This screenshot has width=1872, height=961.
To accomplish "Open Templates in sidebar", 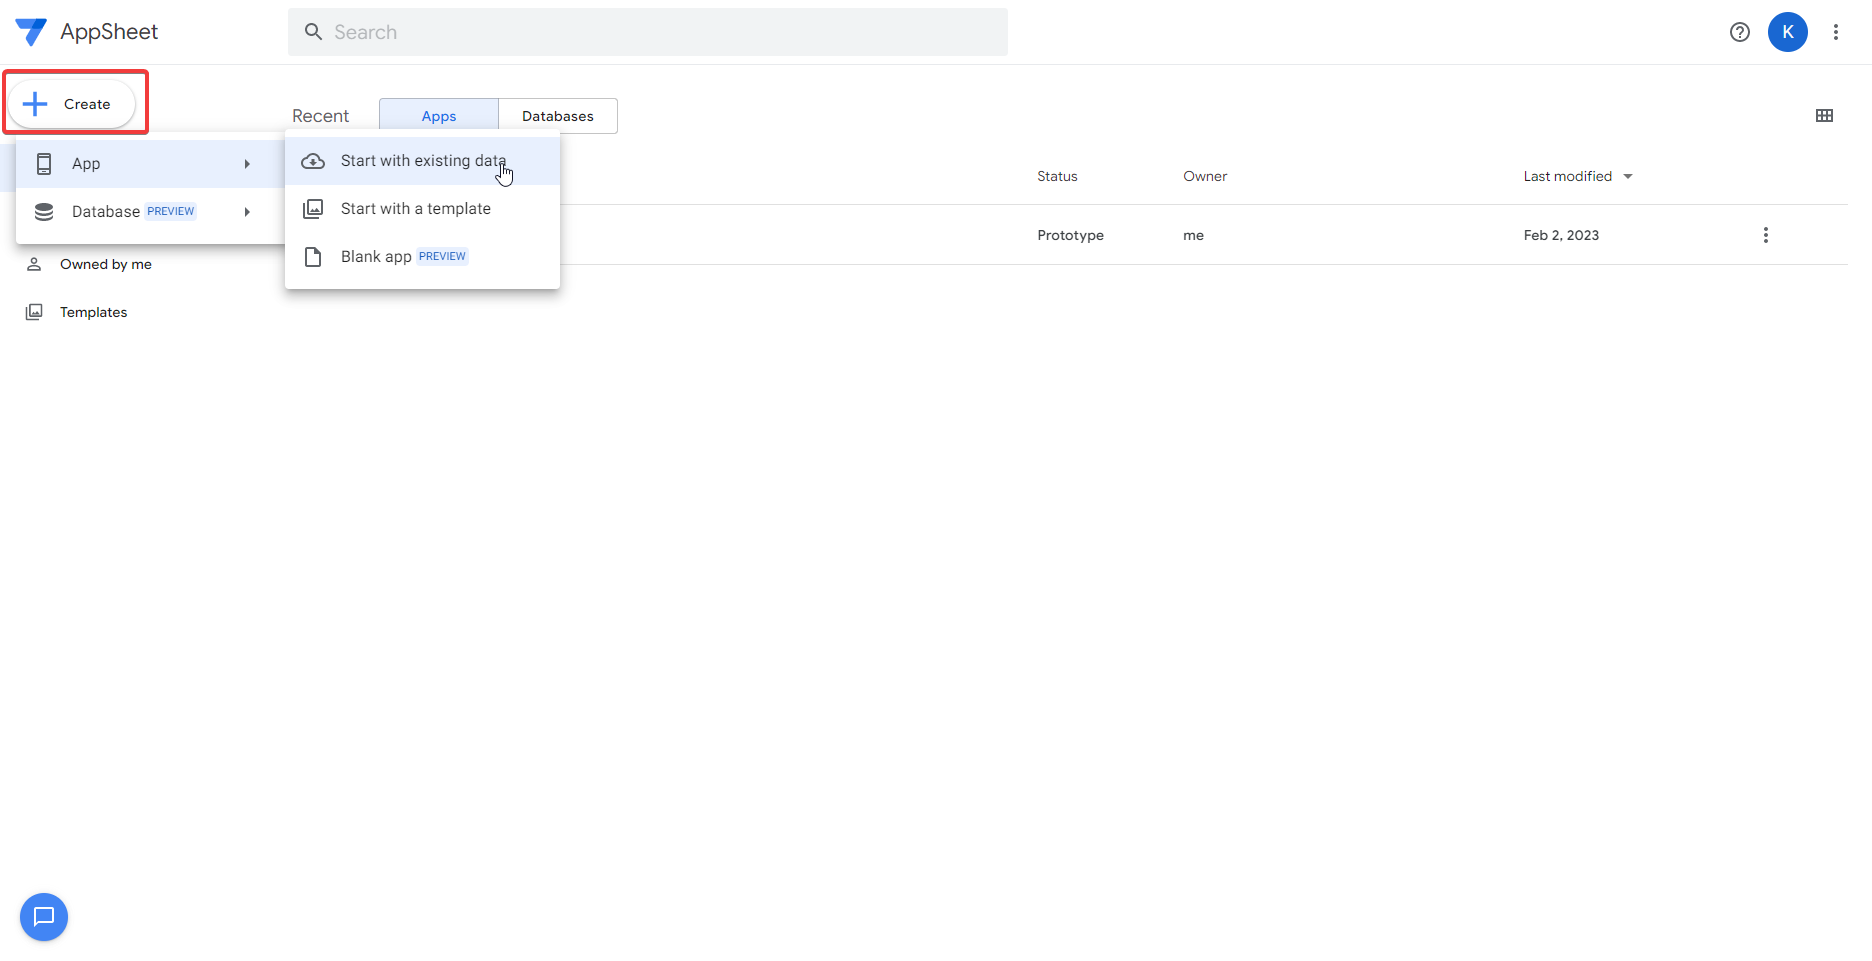I will click(94, 312).
